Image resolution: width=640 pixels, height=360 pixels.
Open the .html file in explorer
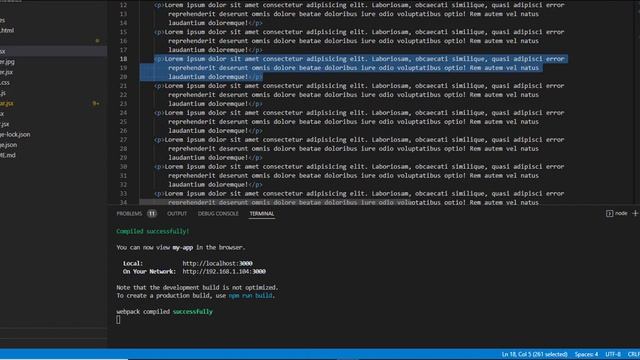click(x=7, y=30)
